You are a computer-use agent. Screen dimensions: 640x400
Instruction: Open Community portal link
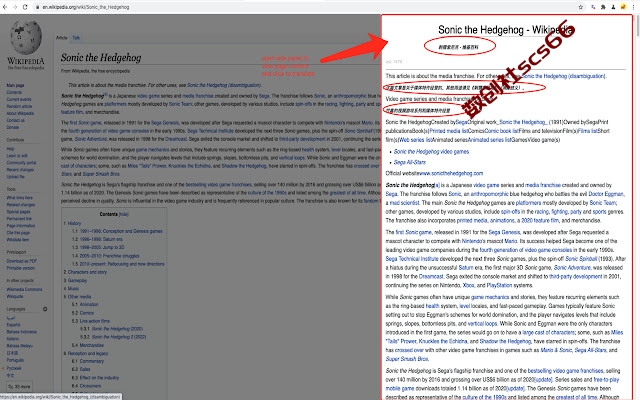coord(21,162)
